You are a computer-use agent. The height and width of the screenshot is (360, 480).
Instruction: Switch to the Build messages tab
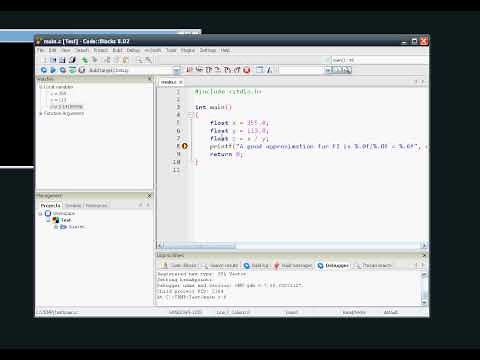coord(293,265)
